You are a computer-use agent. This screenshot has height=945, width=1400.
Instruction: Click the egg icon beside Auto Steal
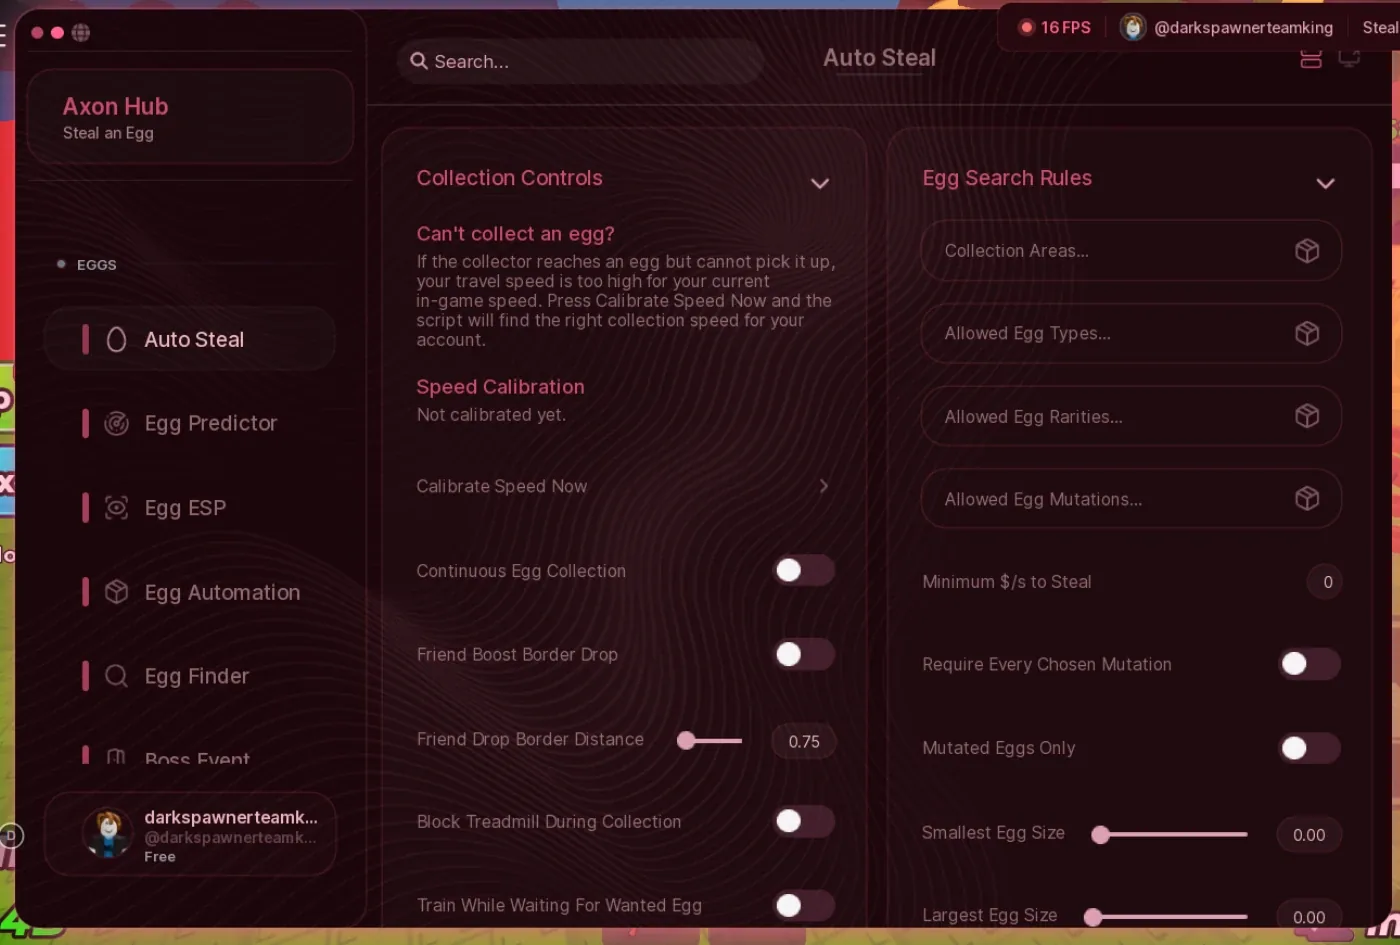(x=116, y=340)
